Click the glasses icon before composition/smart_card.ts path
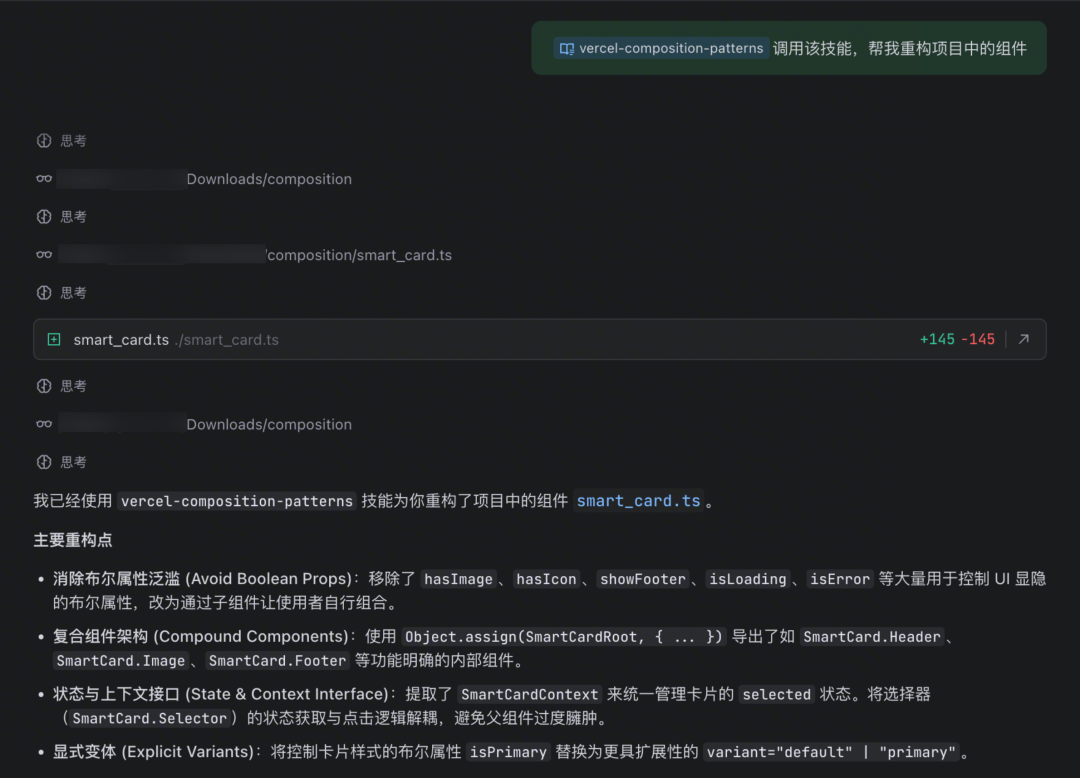 point(44,255)
